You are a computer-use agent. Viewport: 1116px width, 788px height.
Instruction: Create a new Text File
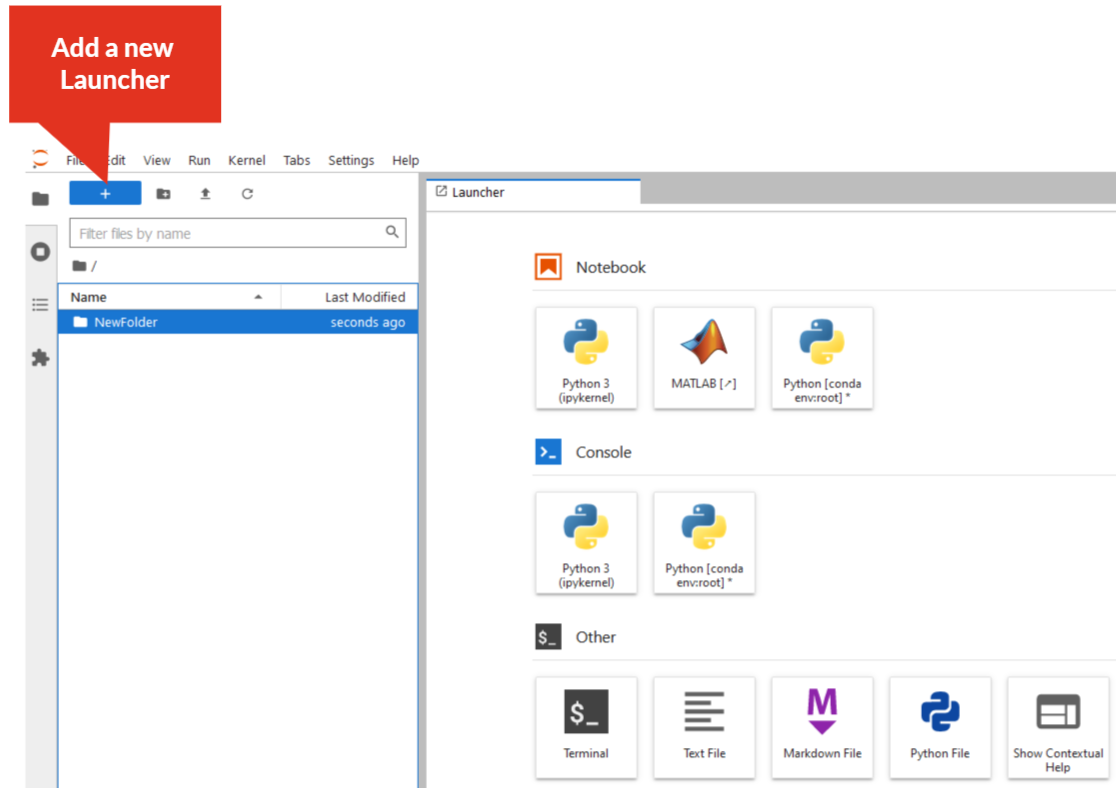704,727
